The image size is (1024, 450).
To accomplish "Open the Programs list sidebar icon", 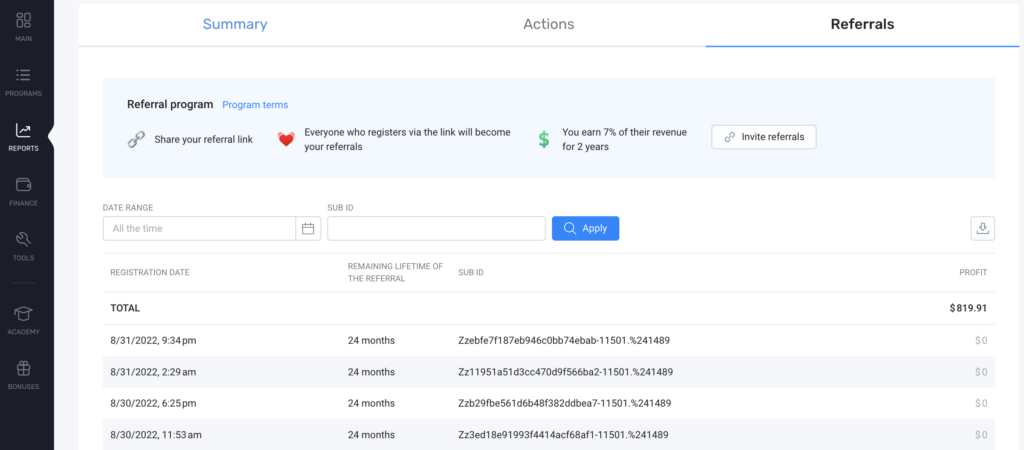I will [x=23, y=76].
